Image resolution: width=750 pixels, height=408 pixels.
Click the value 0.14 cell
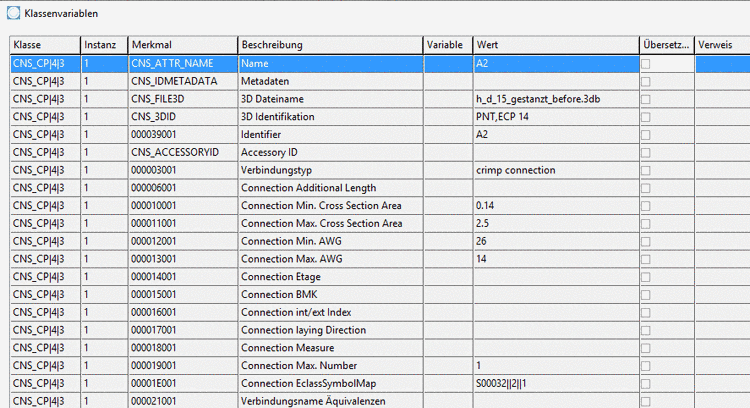pyautogui.click(x=556, y=206)
